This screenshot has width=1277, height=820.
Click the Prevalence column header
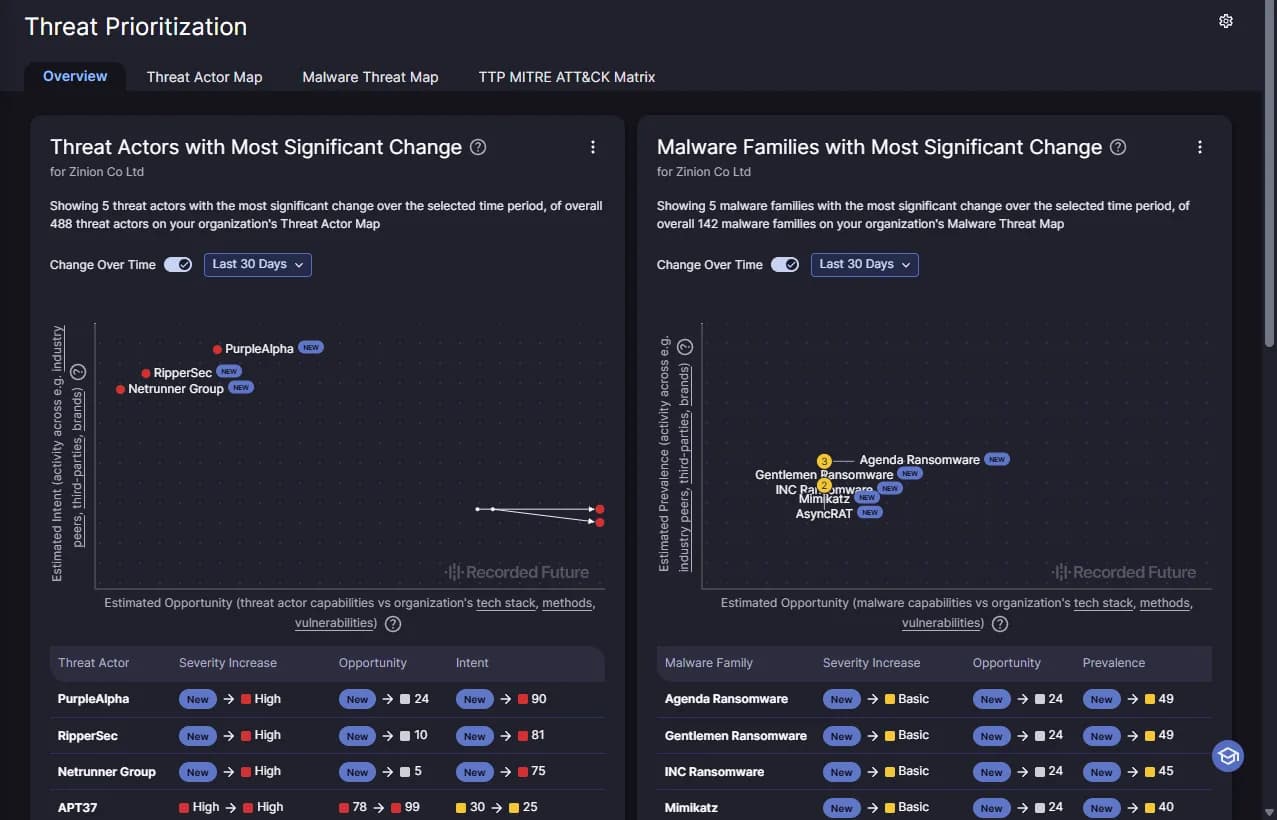pyautogui.click(x=1114, y=663)
